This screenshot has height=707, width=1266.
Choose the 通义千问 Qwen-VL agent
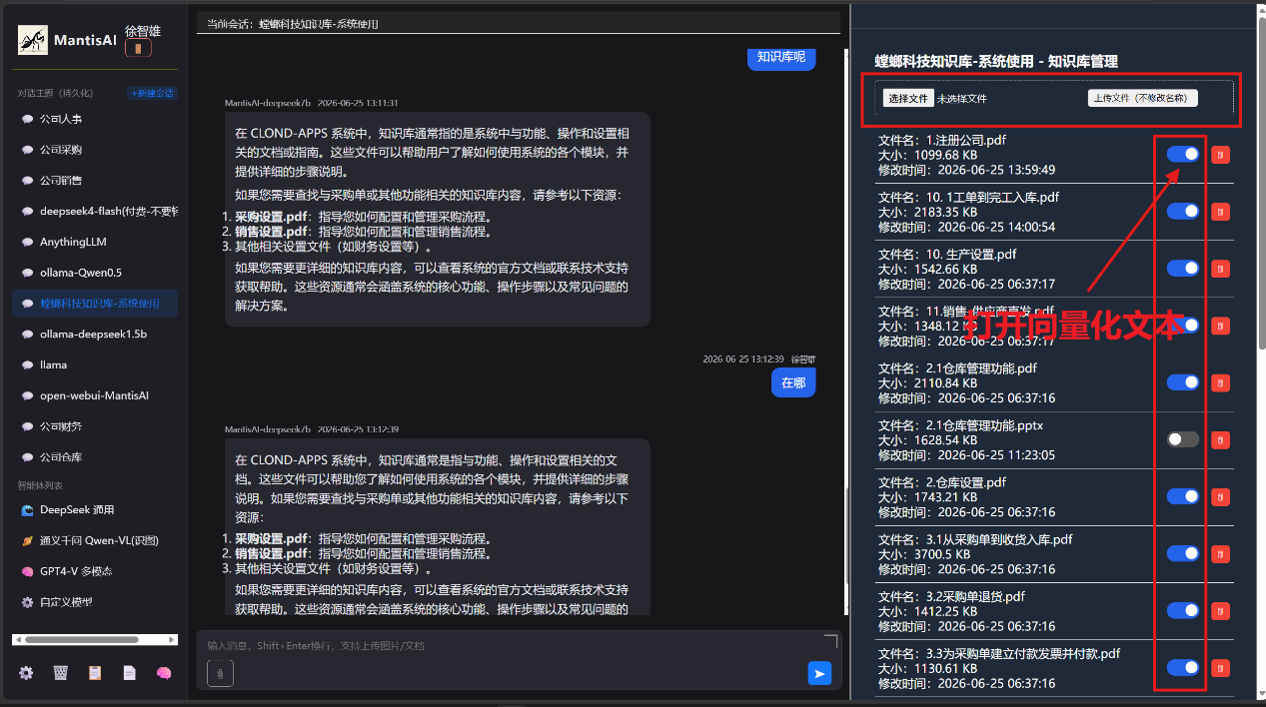pos(95,541)
